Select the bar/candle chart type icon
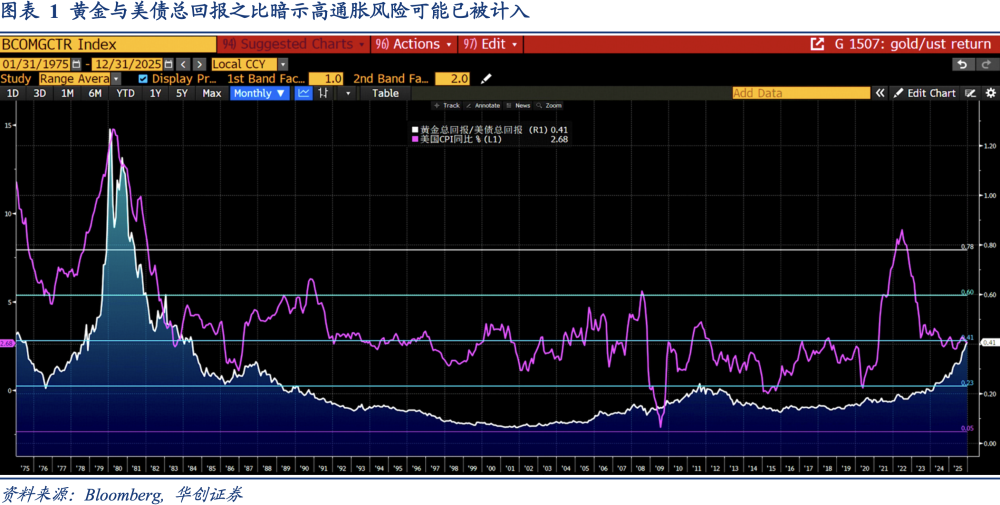The image size is (1000, 505). (323, 93)
